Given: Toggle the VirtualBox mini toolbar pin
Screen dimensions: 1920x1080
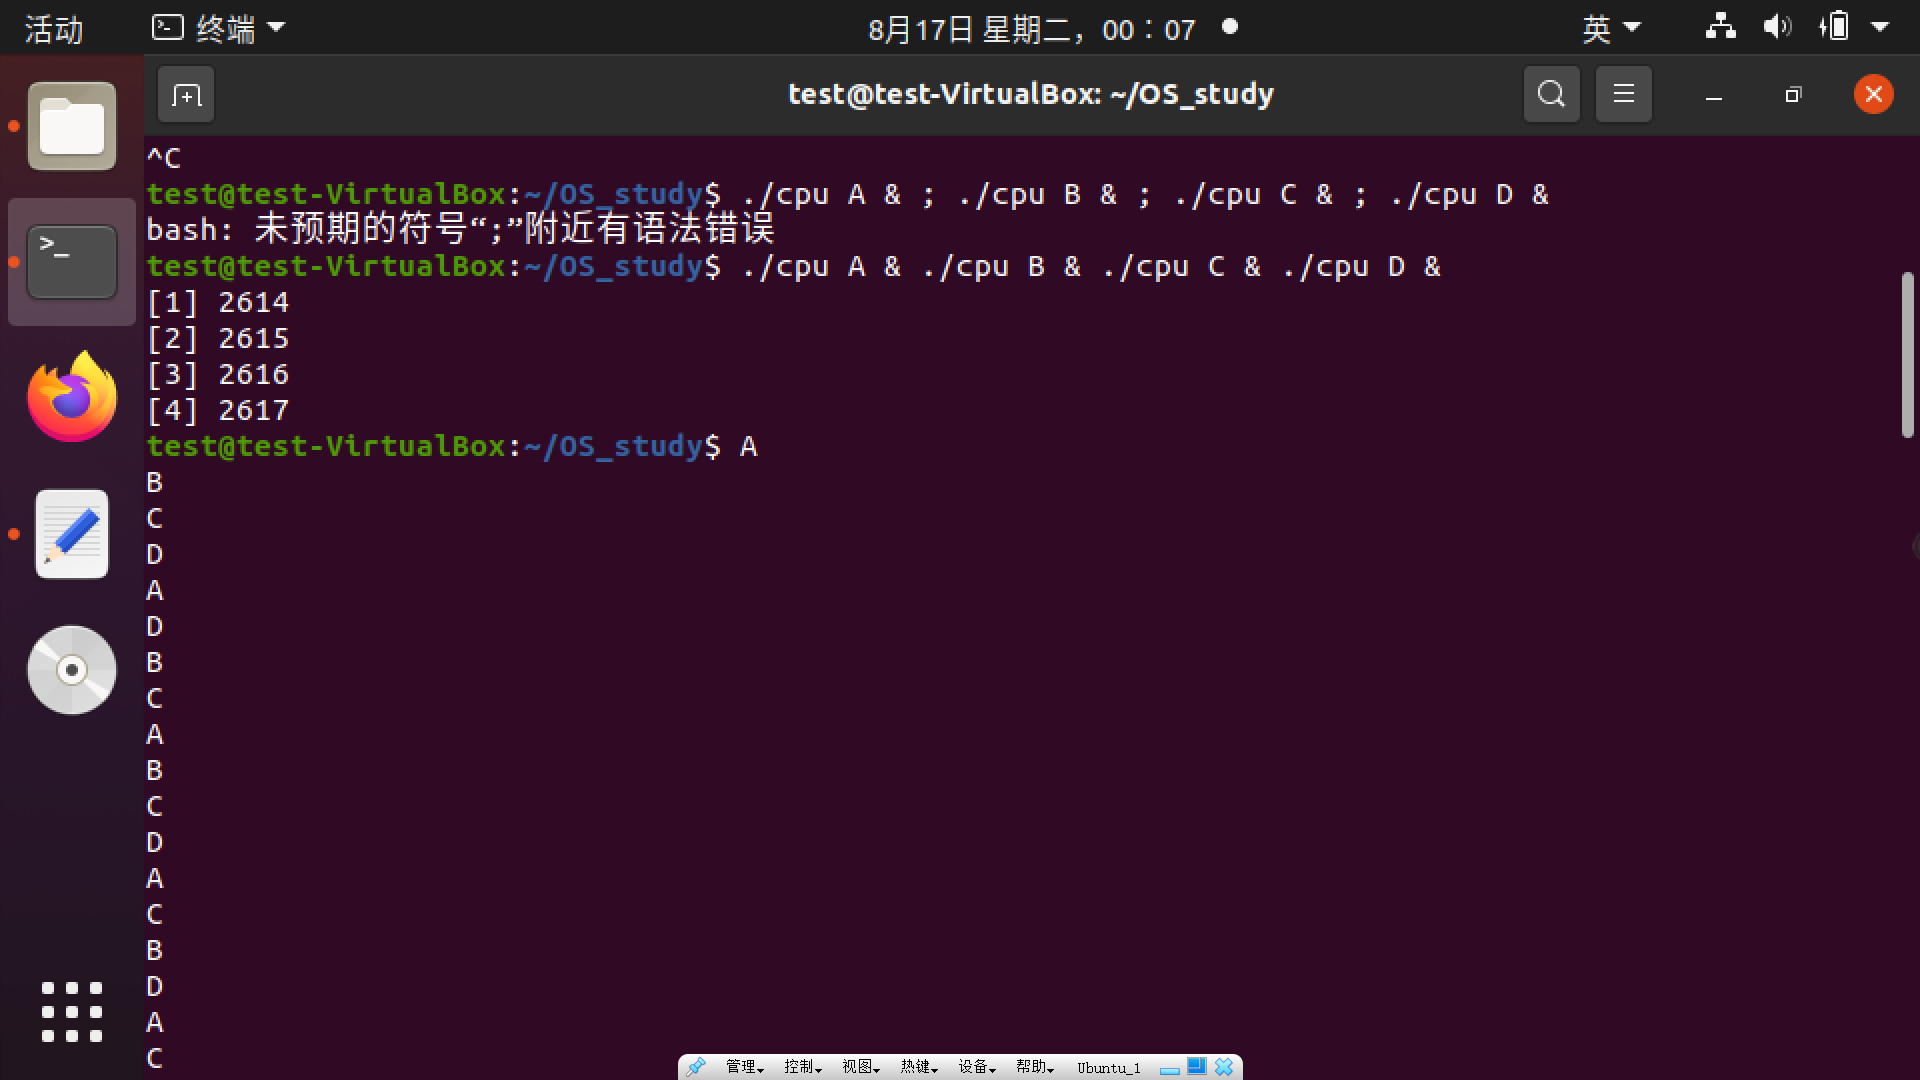Looking at the screenshot, I should pyautogui.click(x=697, y=1067).
